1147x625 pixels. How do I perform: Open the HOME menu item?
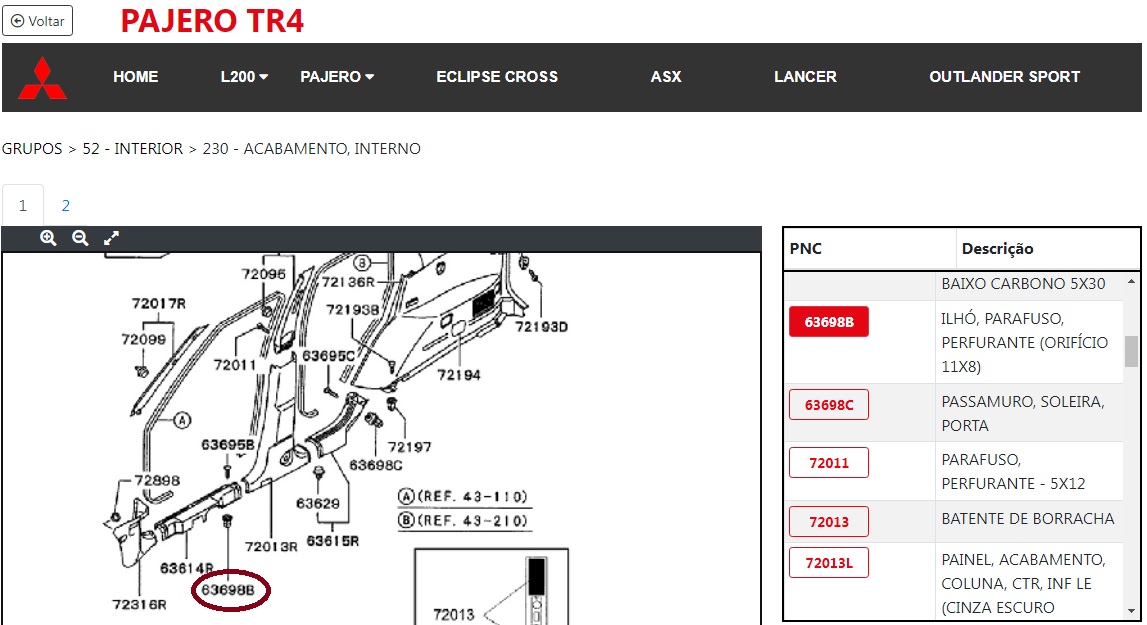pos(136,77)
